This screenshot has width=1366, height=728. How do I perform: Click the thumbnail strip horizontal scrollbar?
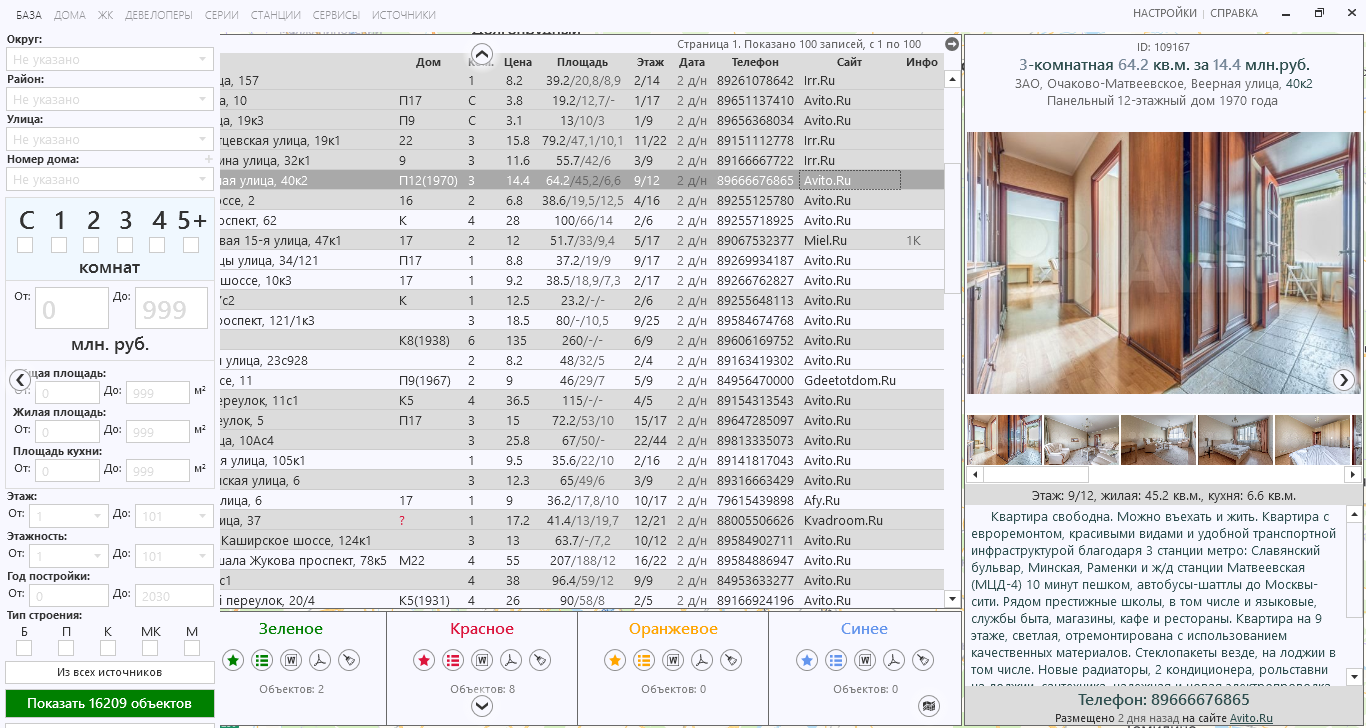pos(1035,475)
